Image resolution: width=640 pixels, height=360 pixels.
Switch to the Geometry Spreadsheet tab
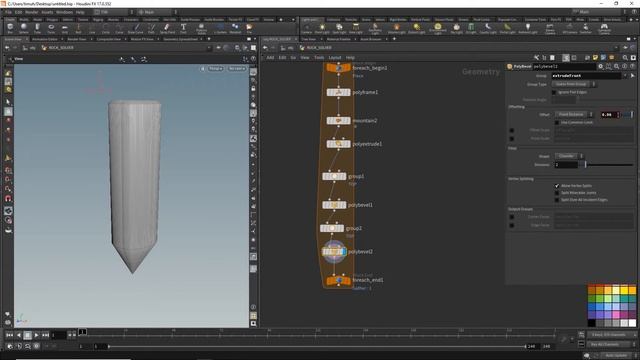[180, 39]
